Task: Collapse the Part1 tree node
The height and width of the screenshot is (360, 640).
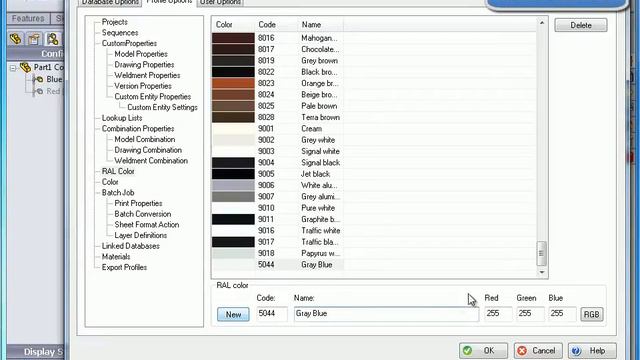Action: point(13,68)
